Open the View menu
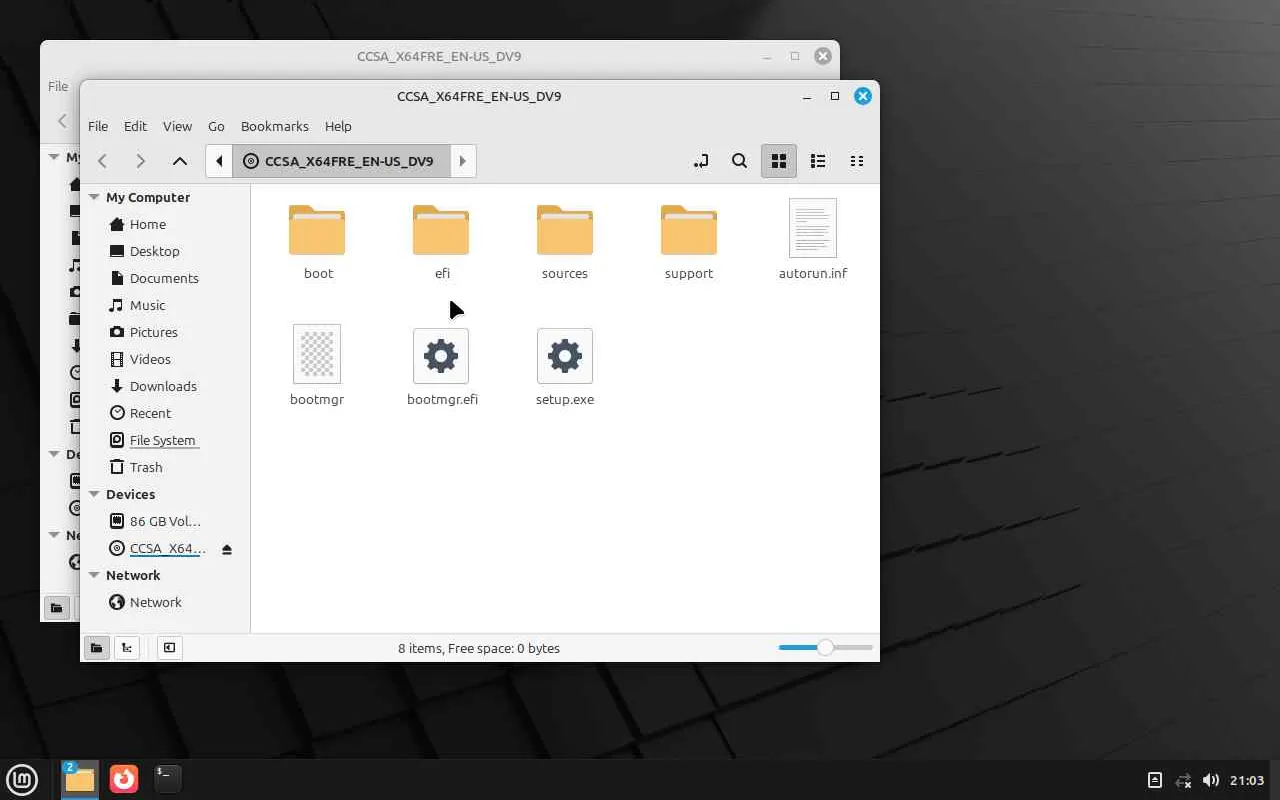Screen dimensions: 1280x800 point(177,126)
